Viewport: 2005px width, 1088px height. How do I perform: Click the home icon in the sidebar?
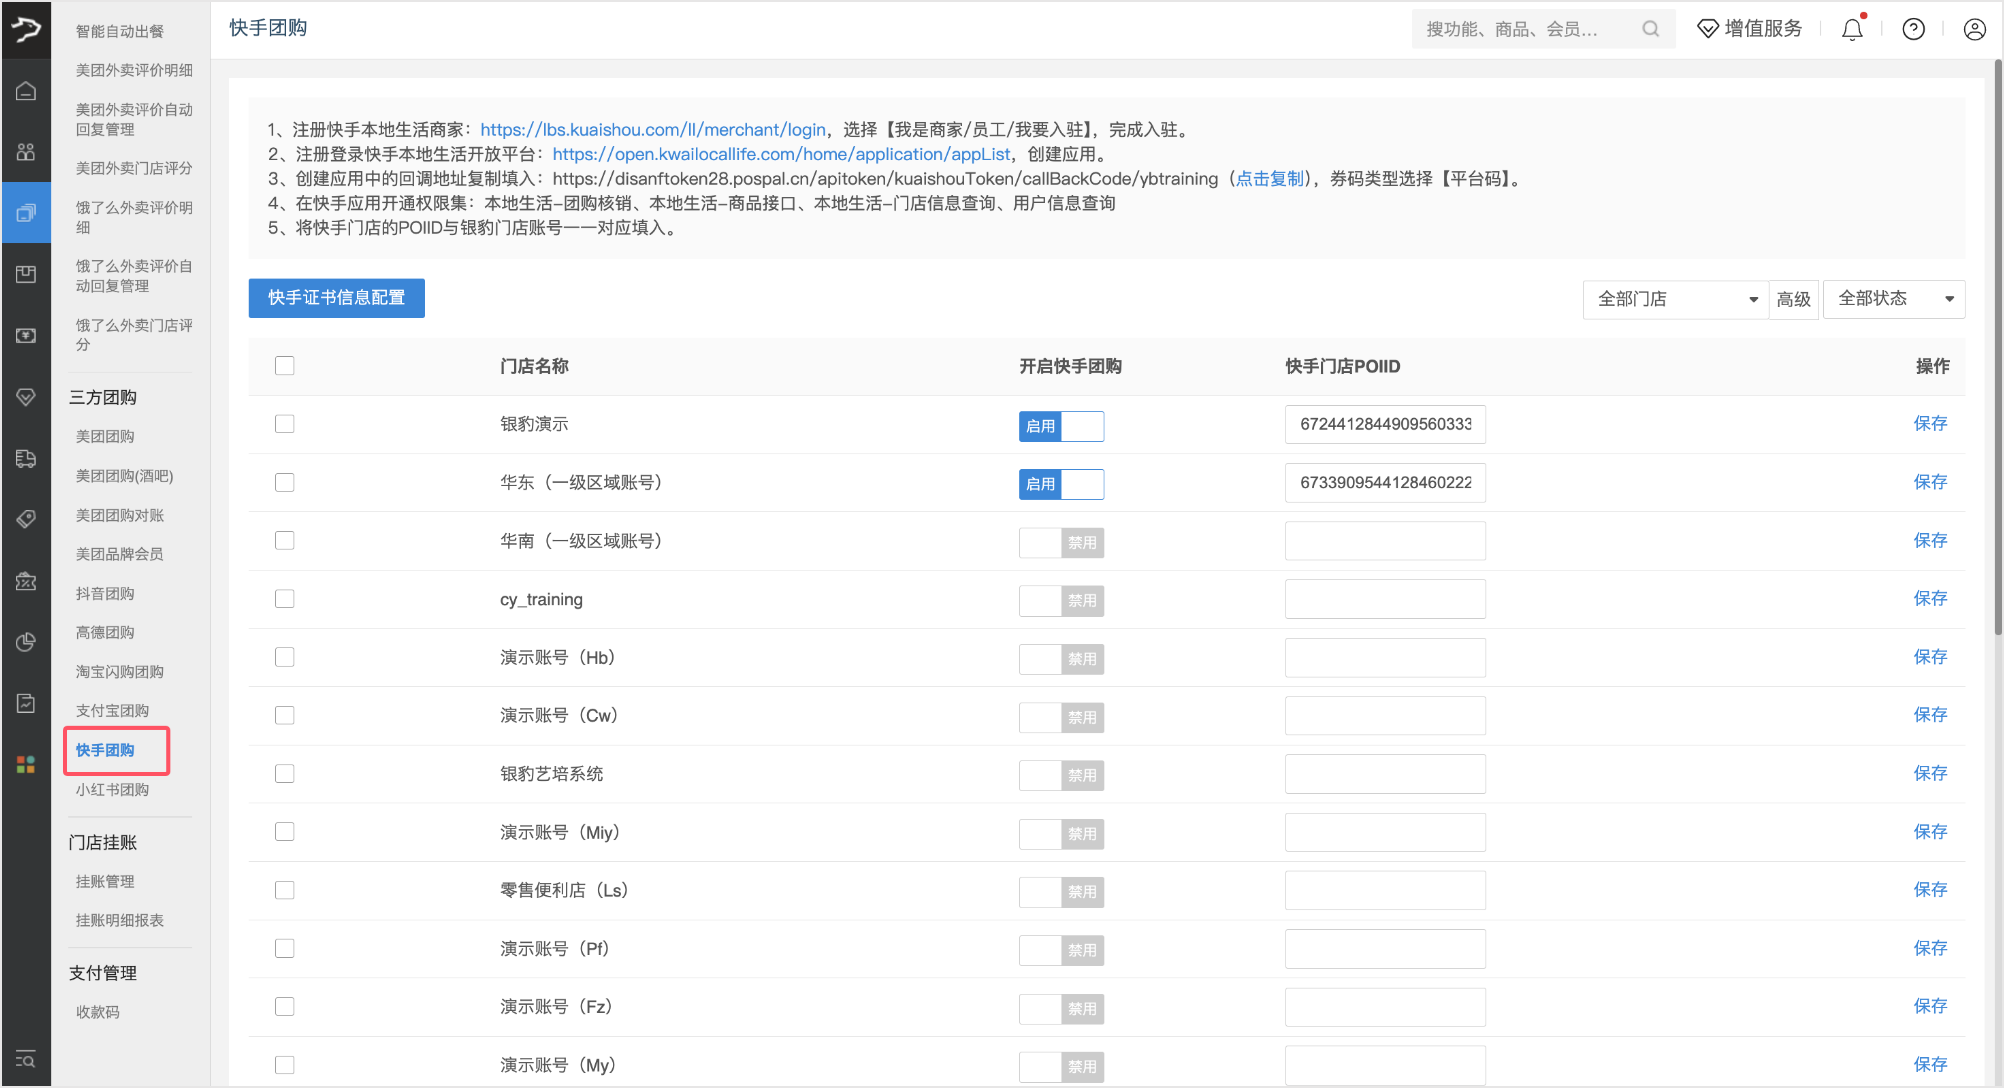[x=26, y=91]
